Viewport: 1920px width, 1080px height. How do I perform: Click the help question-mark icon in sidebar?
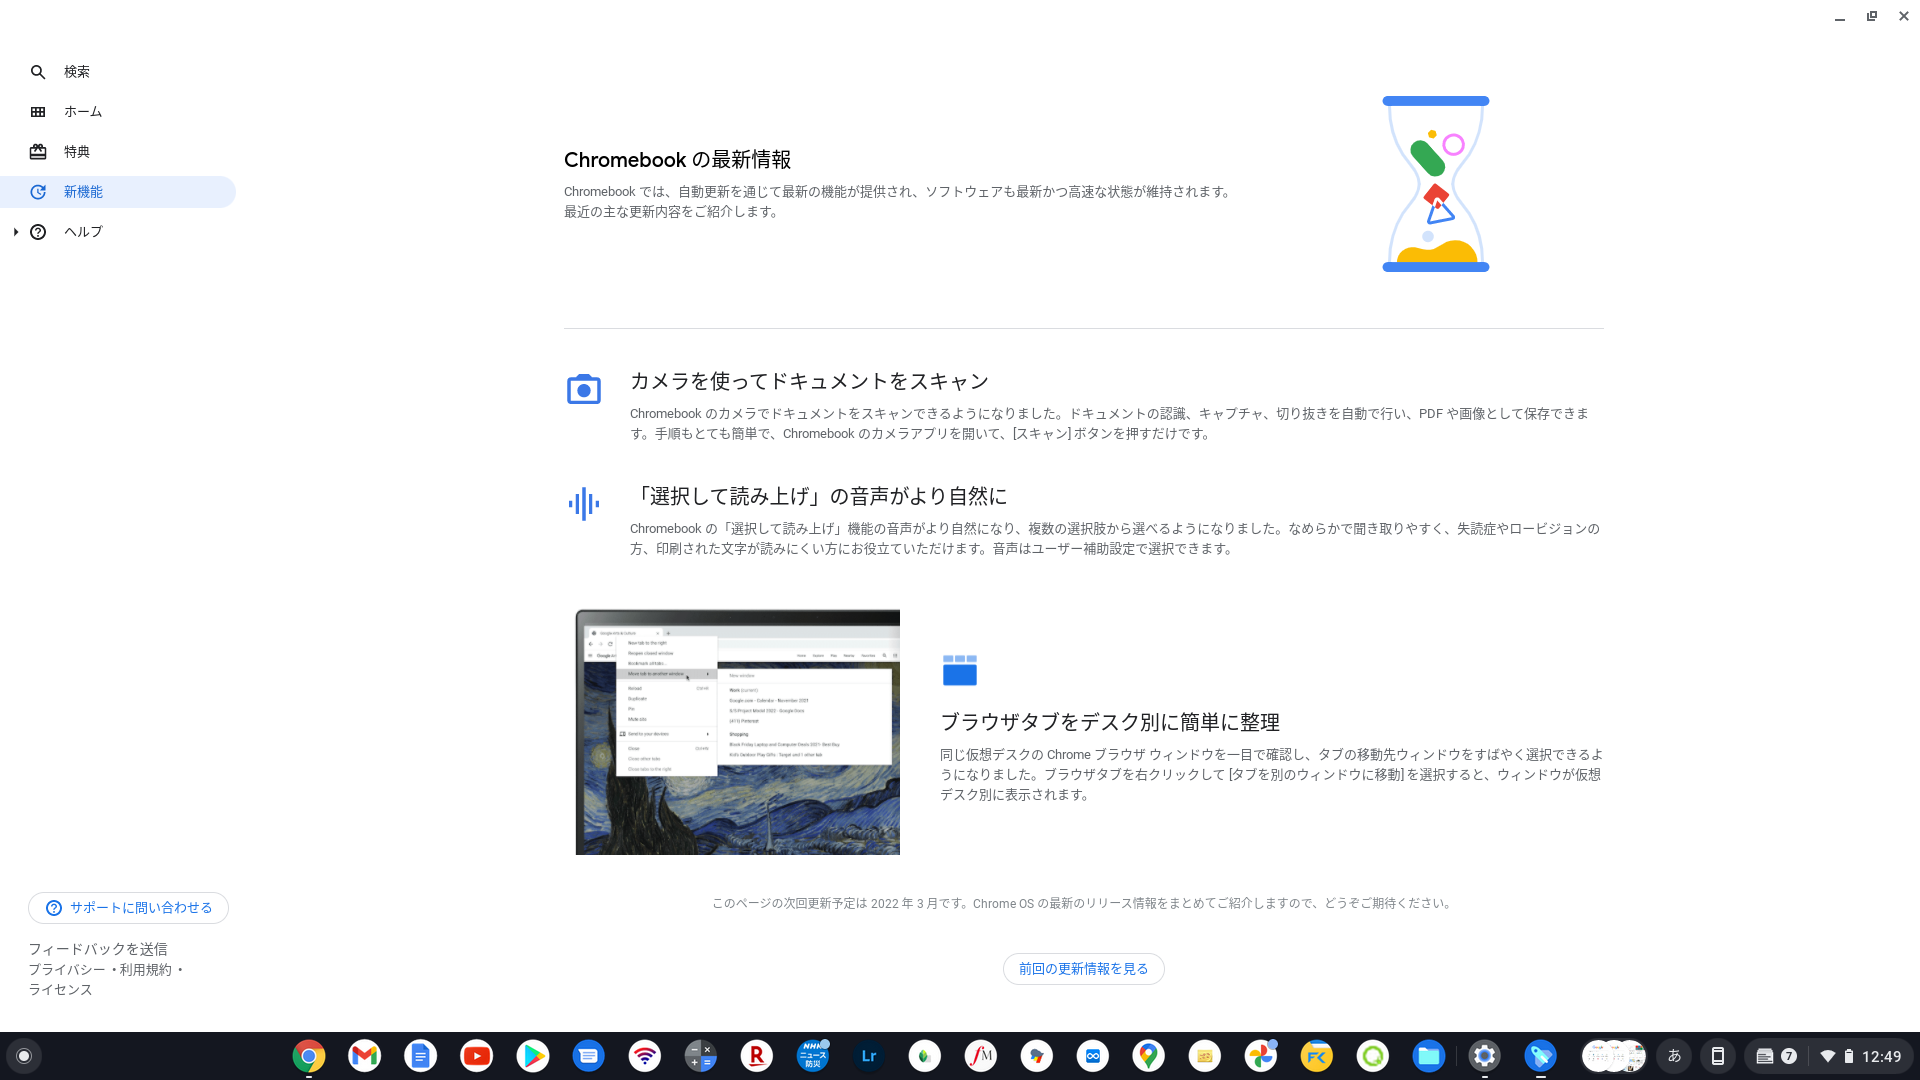(38, 232)
